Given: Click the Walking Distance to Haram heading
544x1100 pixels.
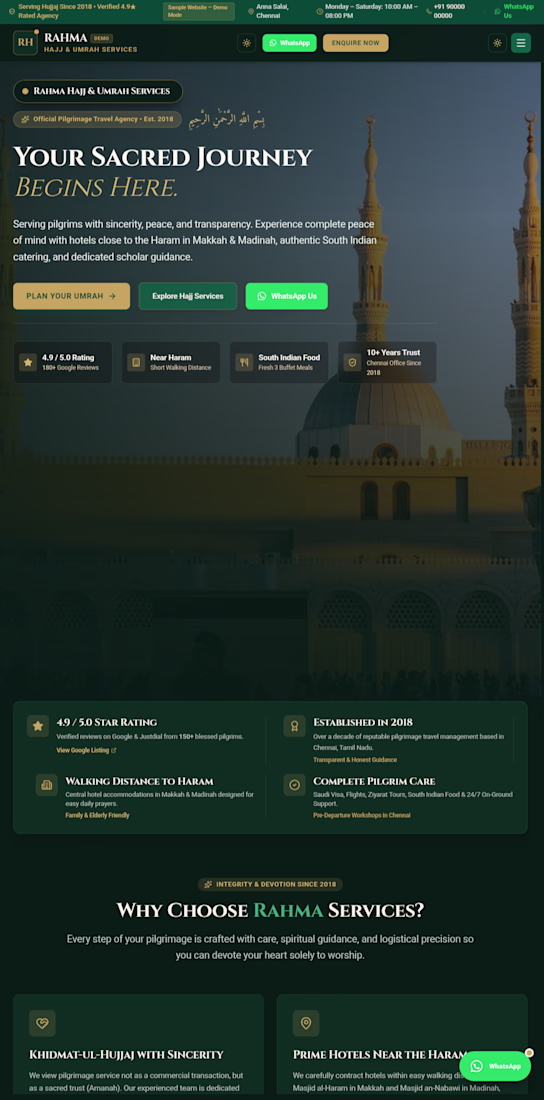Looking at the screenshot, I should click(x=139, y=781).
